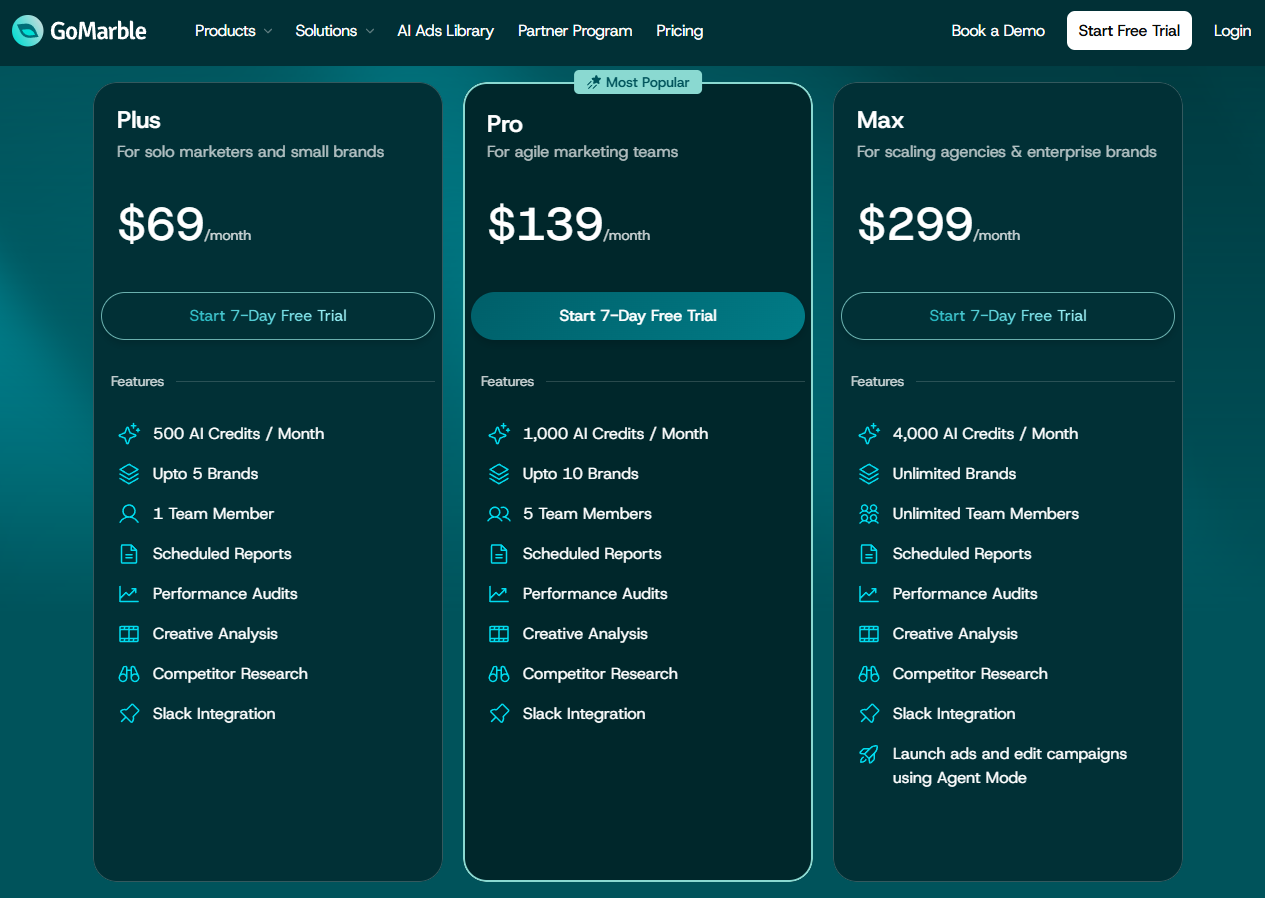1265x898 pixels.
Task: Go to the Pricing page
Action: click(x=680, y=31)
